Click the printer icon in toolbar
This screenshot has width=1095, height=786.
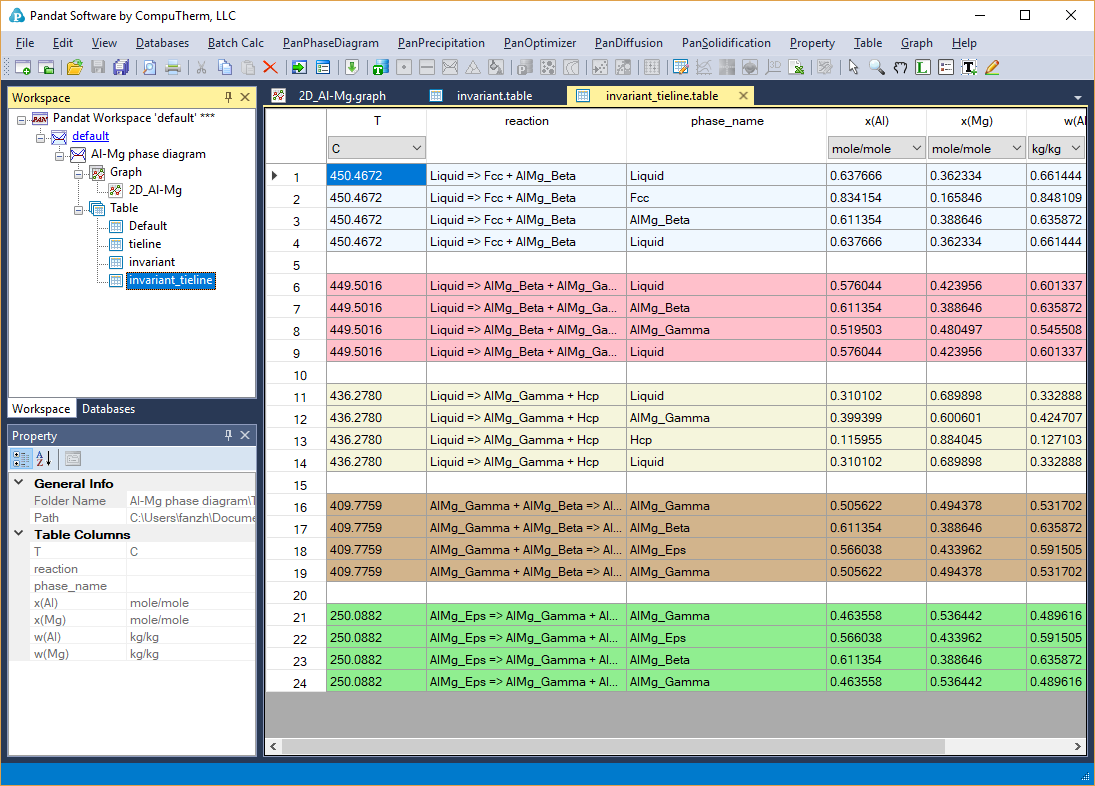pyautogui.click(x=173, y=67)
